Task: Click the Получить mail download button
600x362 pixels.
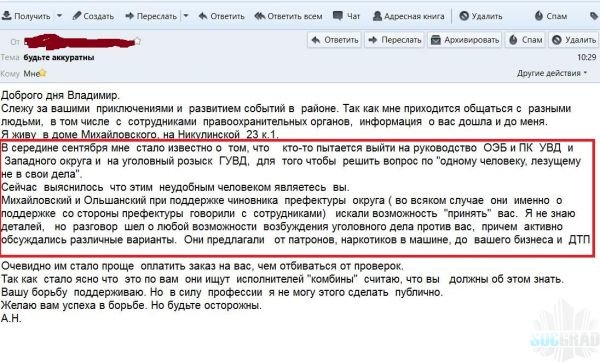Action: (x=26, y=16)
